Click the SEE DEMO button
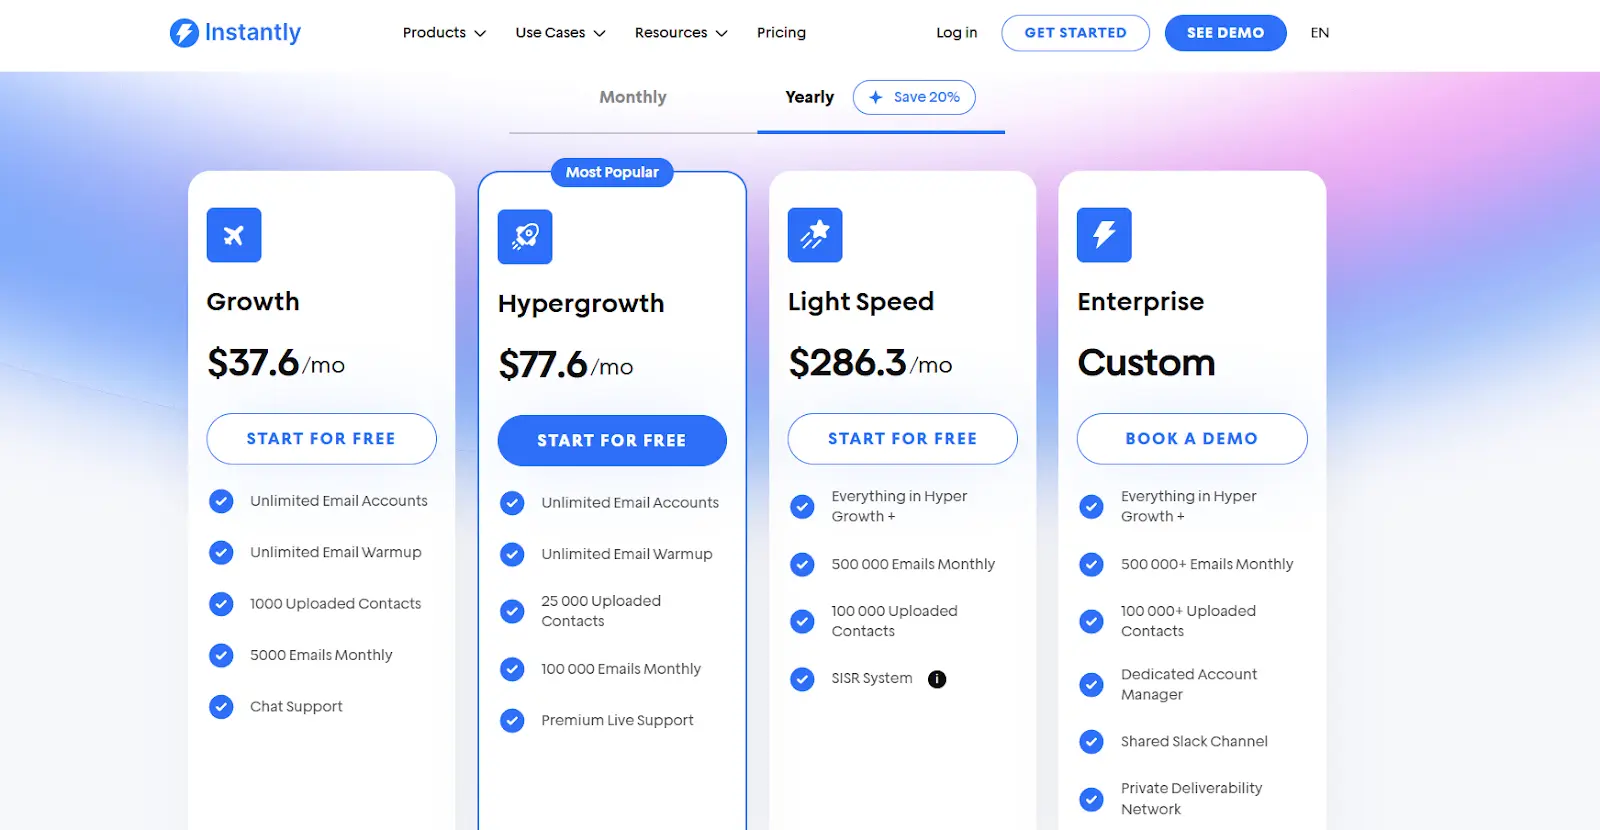 point(1225,33)
